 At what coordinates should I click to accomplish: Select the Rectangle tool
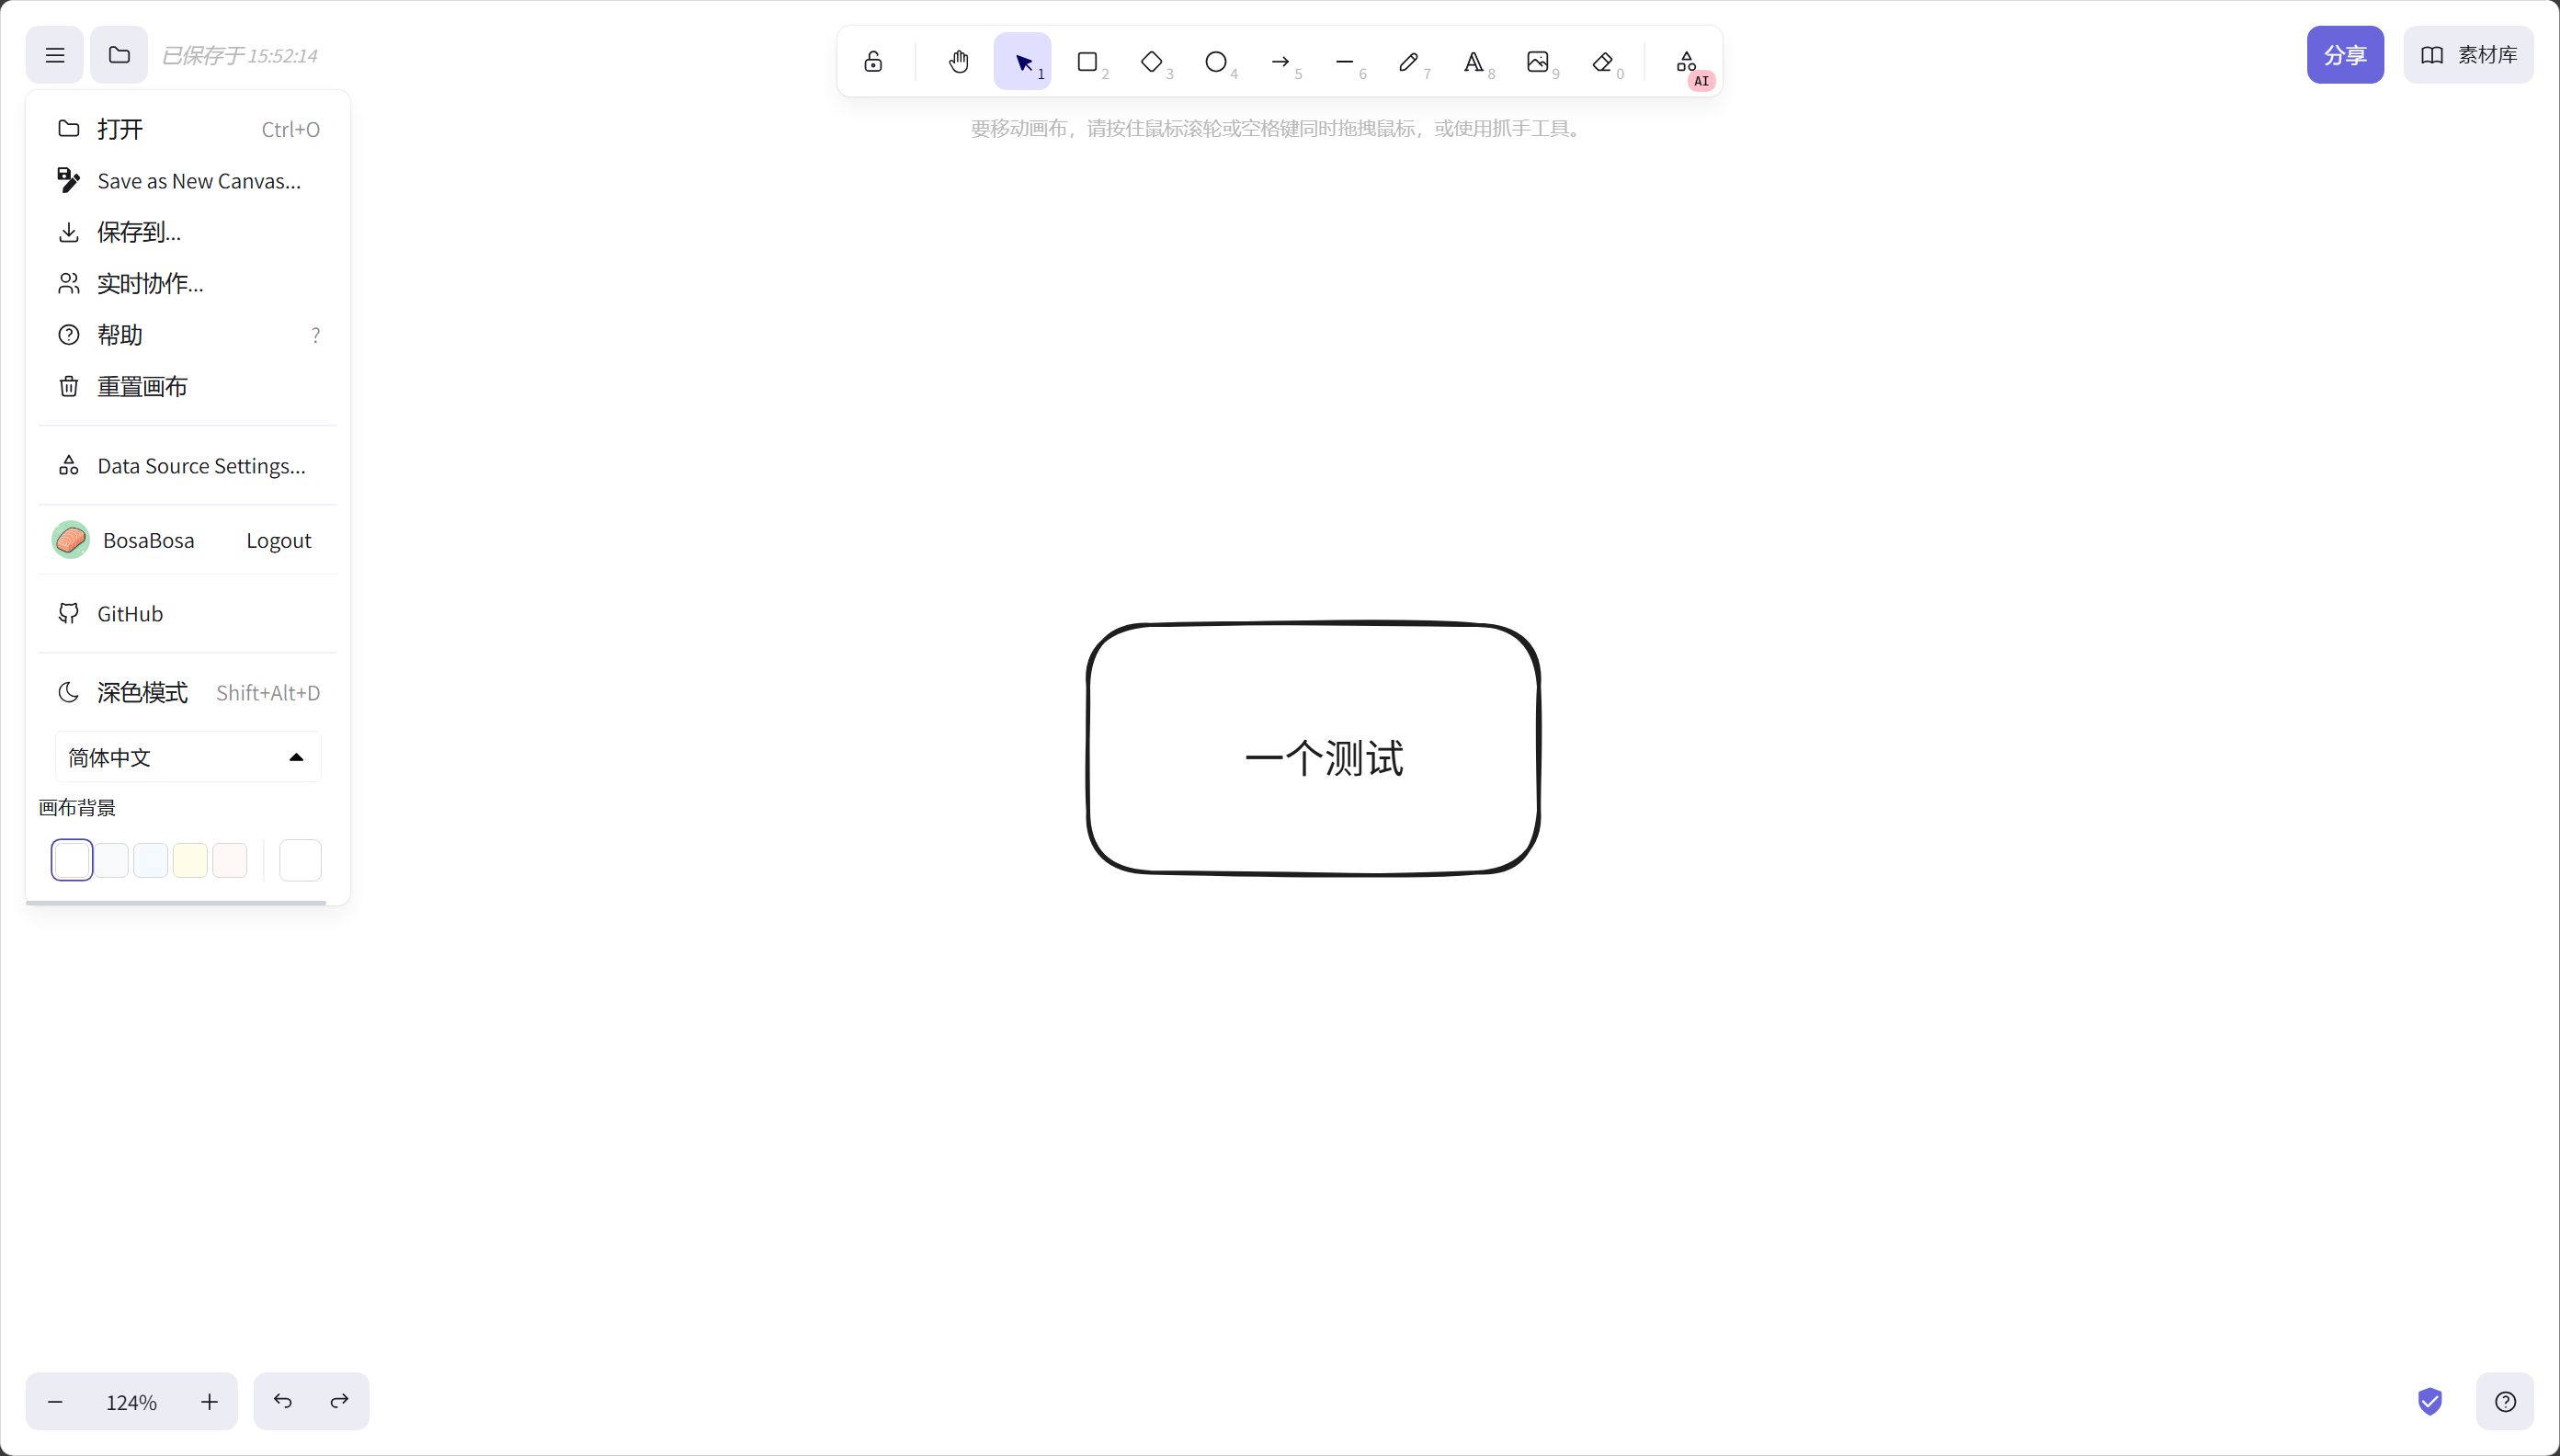[1087, 62]
